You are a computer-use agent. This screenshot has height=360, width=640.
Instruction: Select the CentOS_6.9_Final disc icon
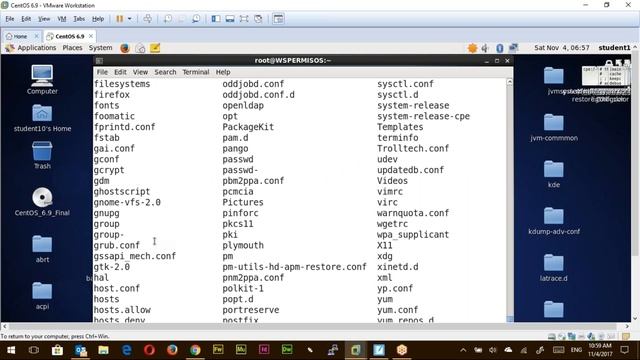tap(42, 202)
